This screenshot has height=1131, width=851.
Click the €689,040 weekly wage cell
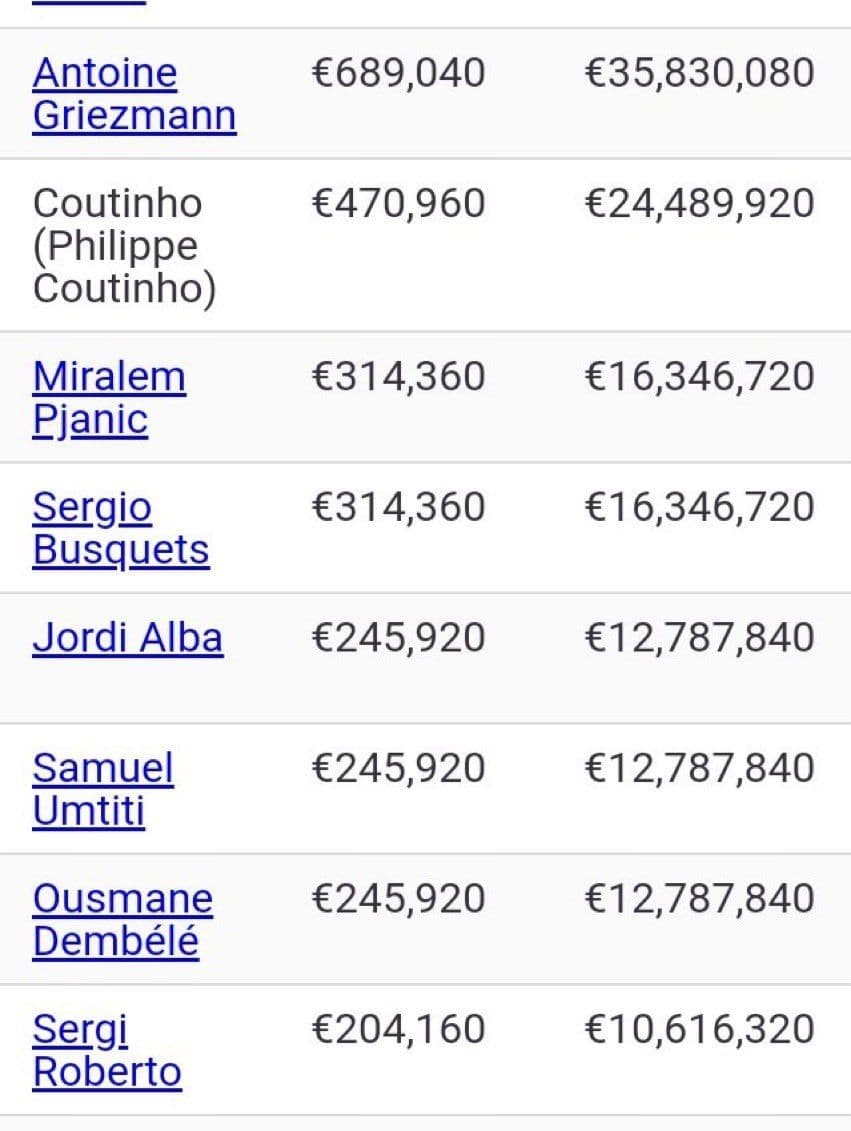point(398,73)
